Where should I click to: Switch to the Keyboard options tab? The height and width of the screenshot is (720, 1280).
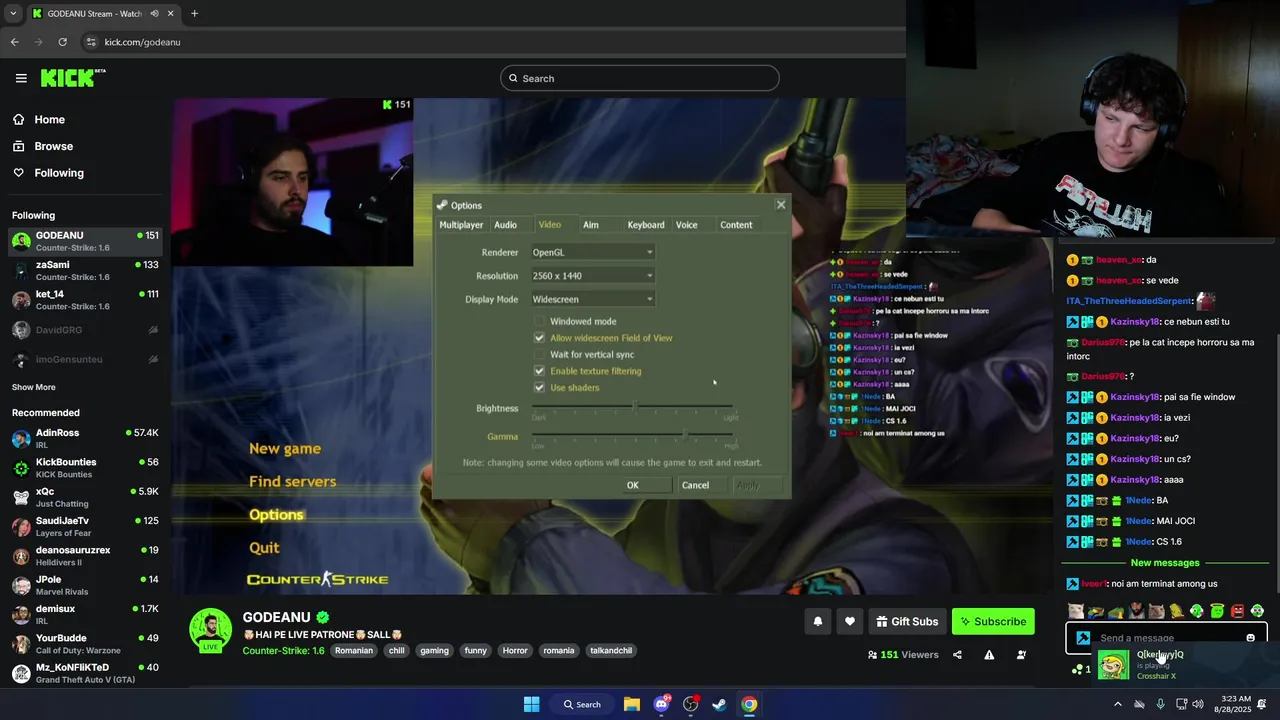point(646,225)
